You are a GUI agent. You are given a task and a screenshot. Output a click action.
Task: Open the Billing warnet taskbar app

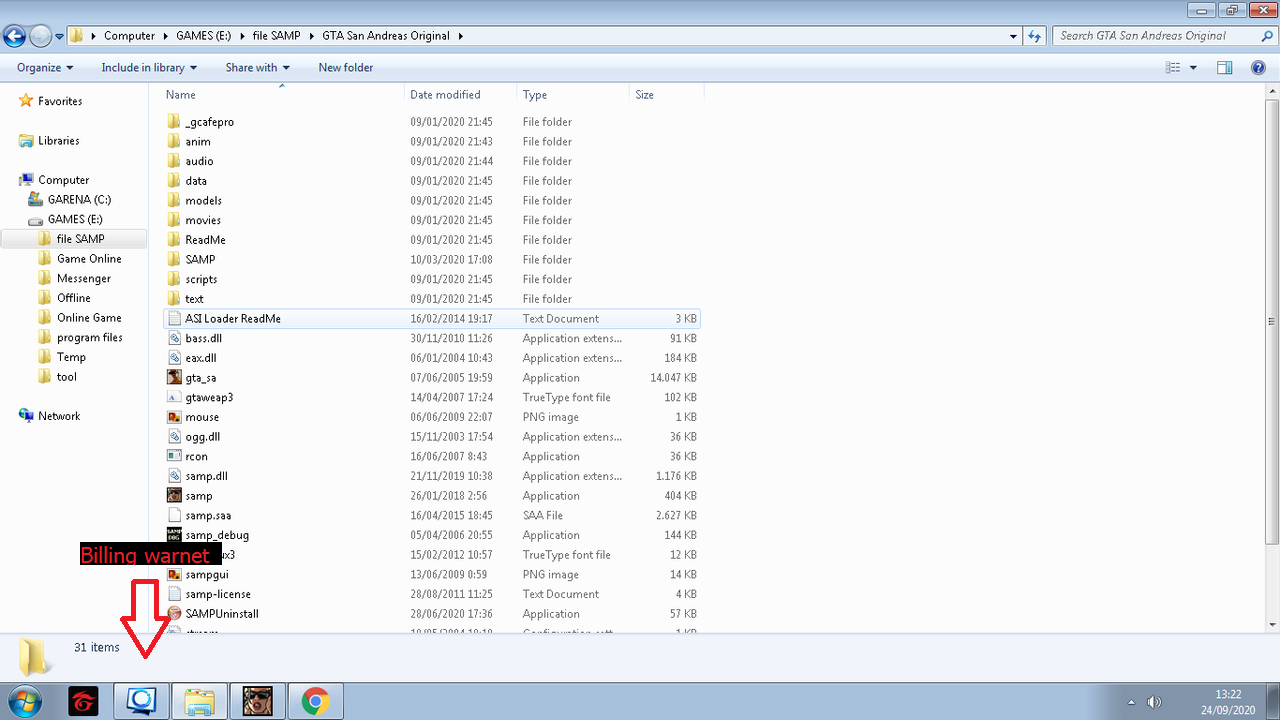click(x=141, y=702)
